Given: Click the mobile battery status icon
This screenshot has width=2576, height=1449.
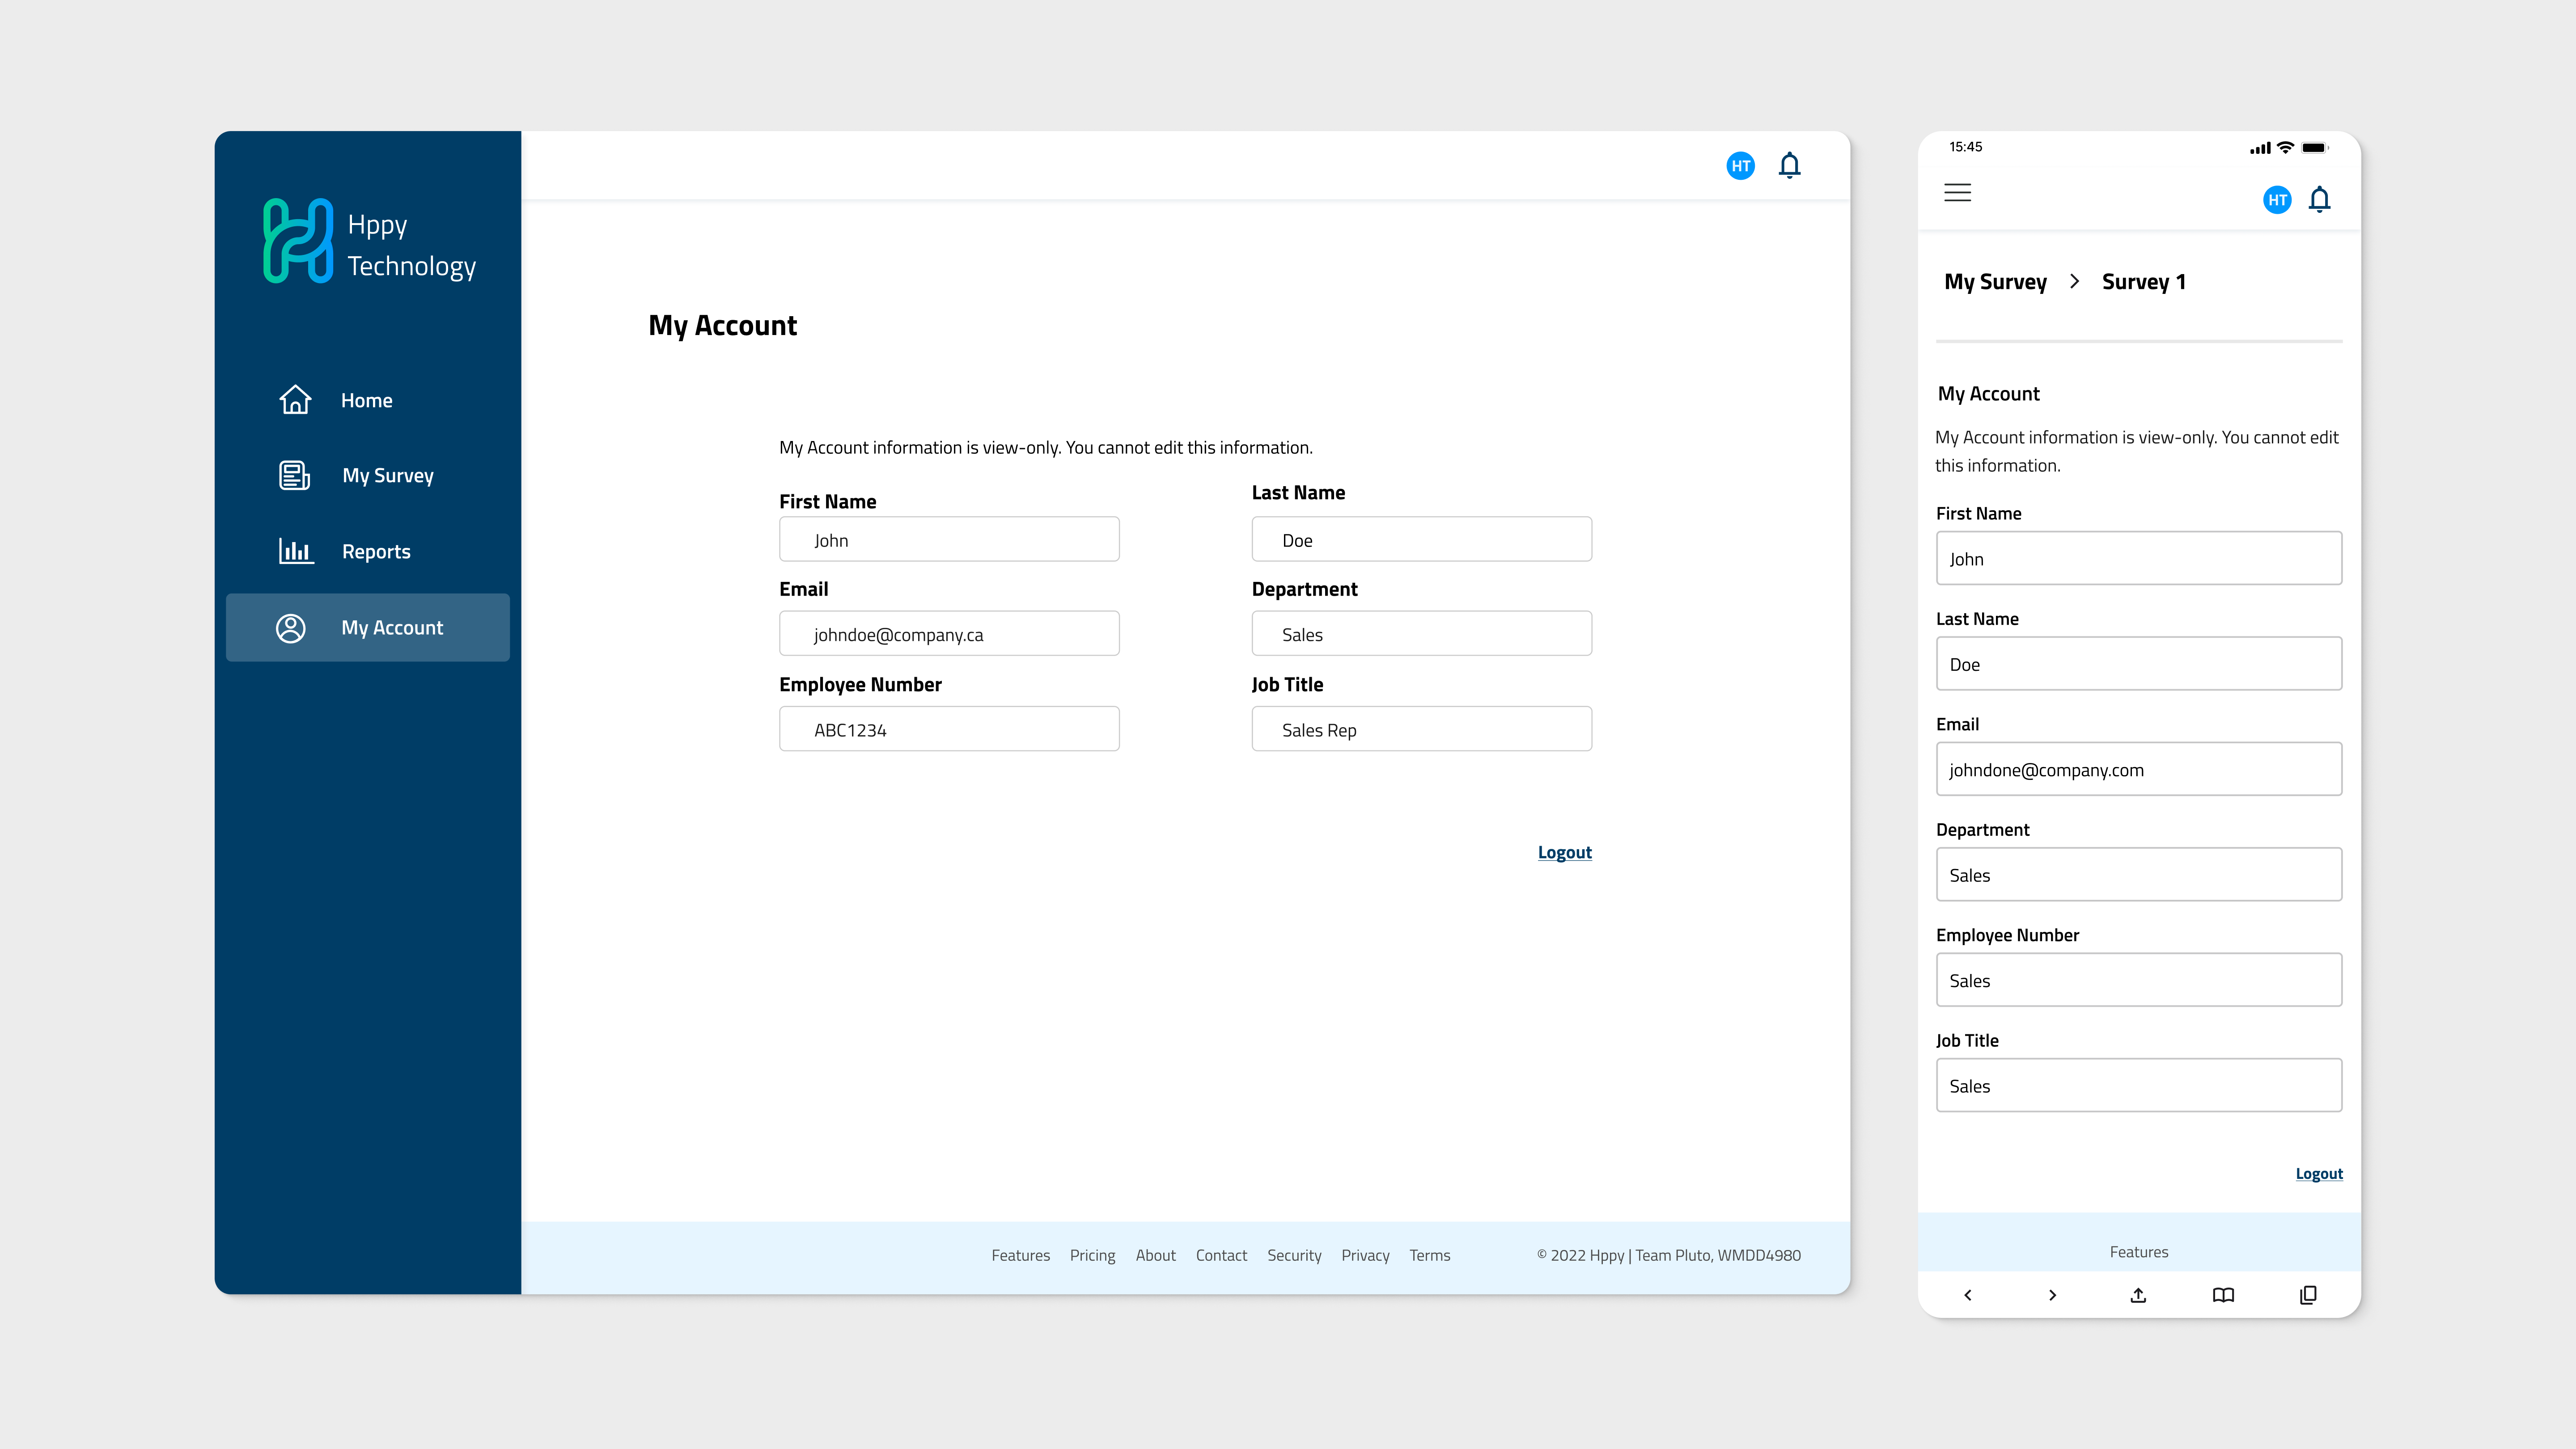Looking at the screenshot, I should coord(2315,147).
